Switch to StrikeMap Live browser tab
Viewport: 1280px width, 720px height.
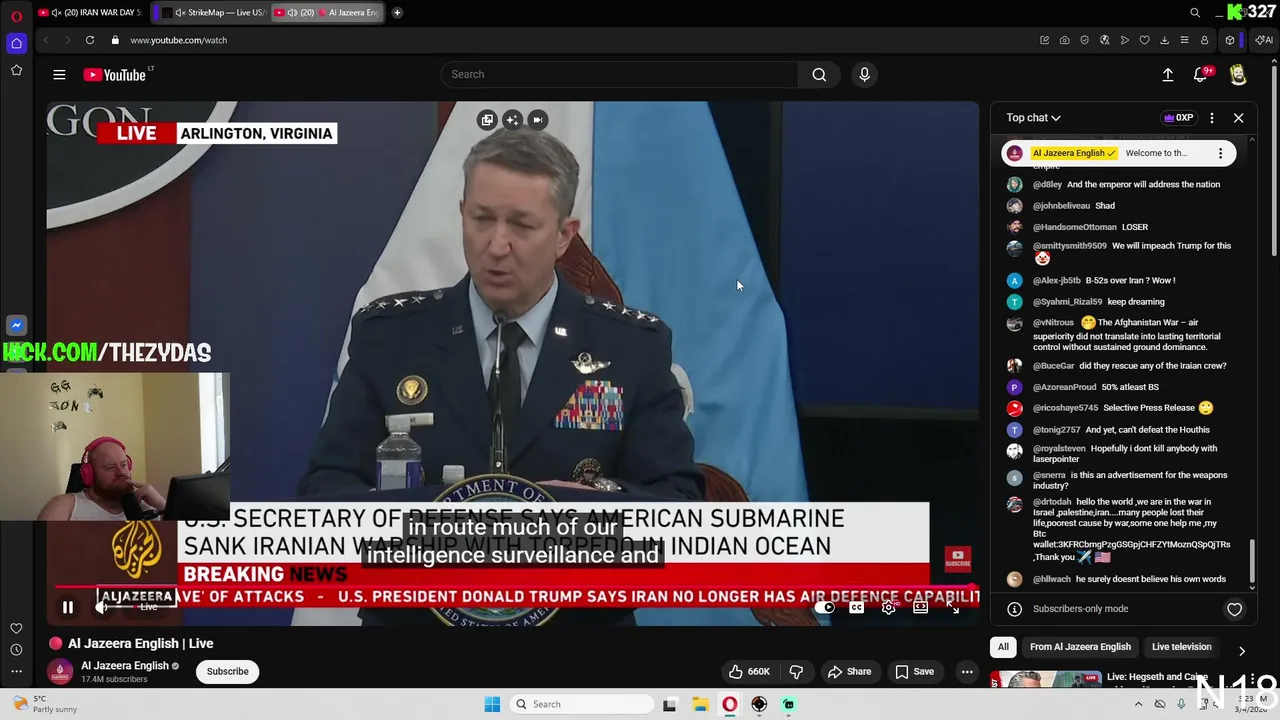[214, 13]
